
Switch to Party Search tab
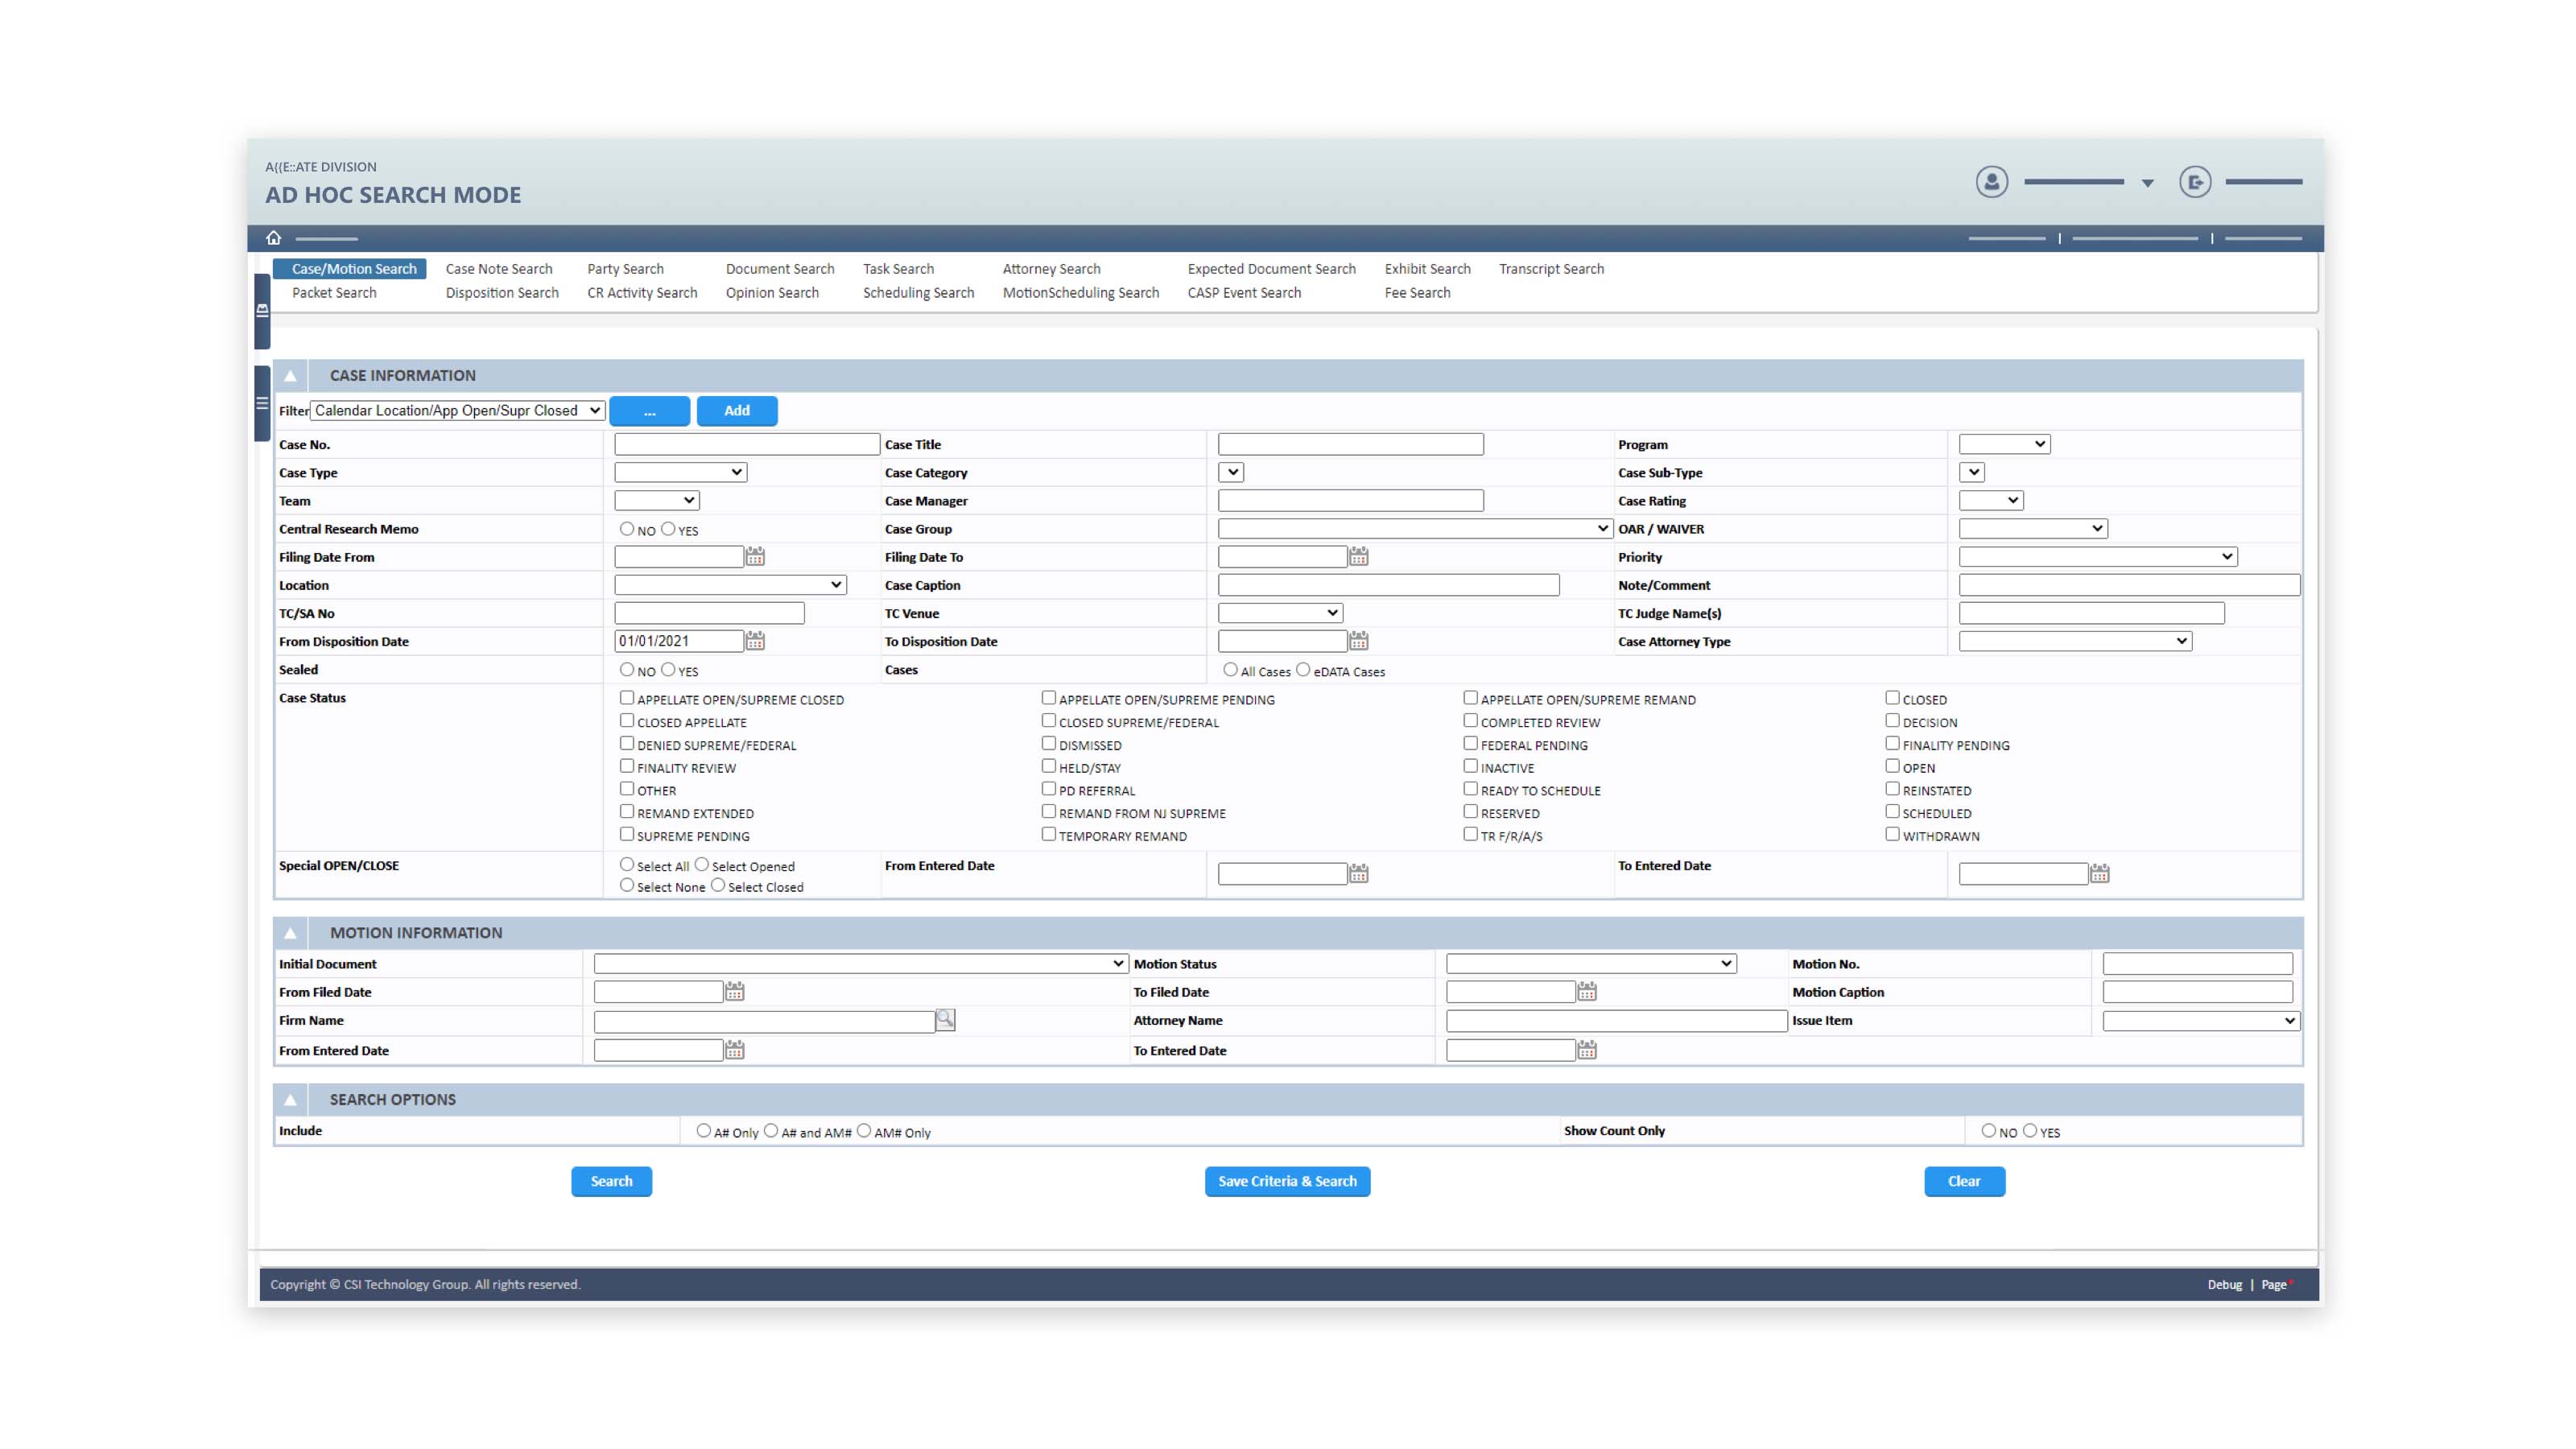pos(626,269)
